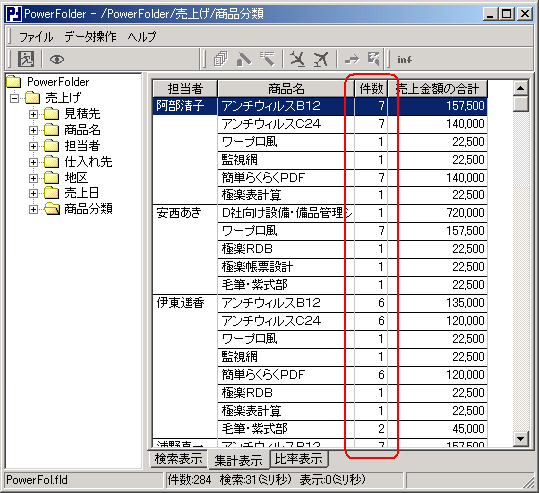Click the 極楽帳票設計 product cell
The width and height of the screenshot is (539, 493).
click(286, 267)
